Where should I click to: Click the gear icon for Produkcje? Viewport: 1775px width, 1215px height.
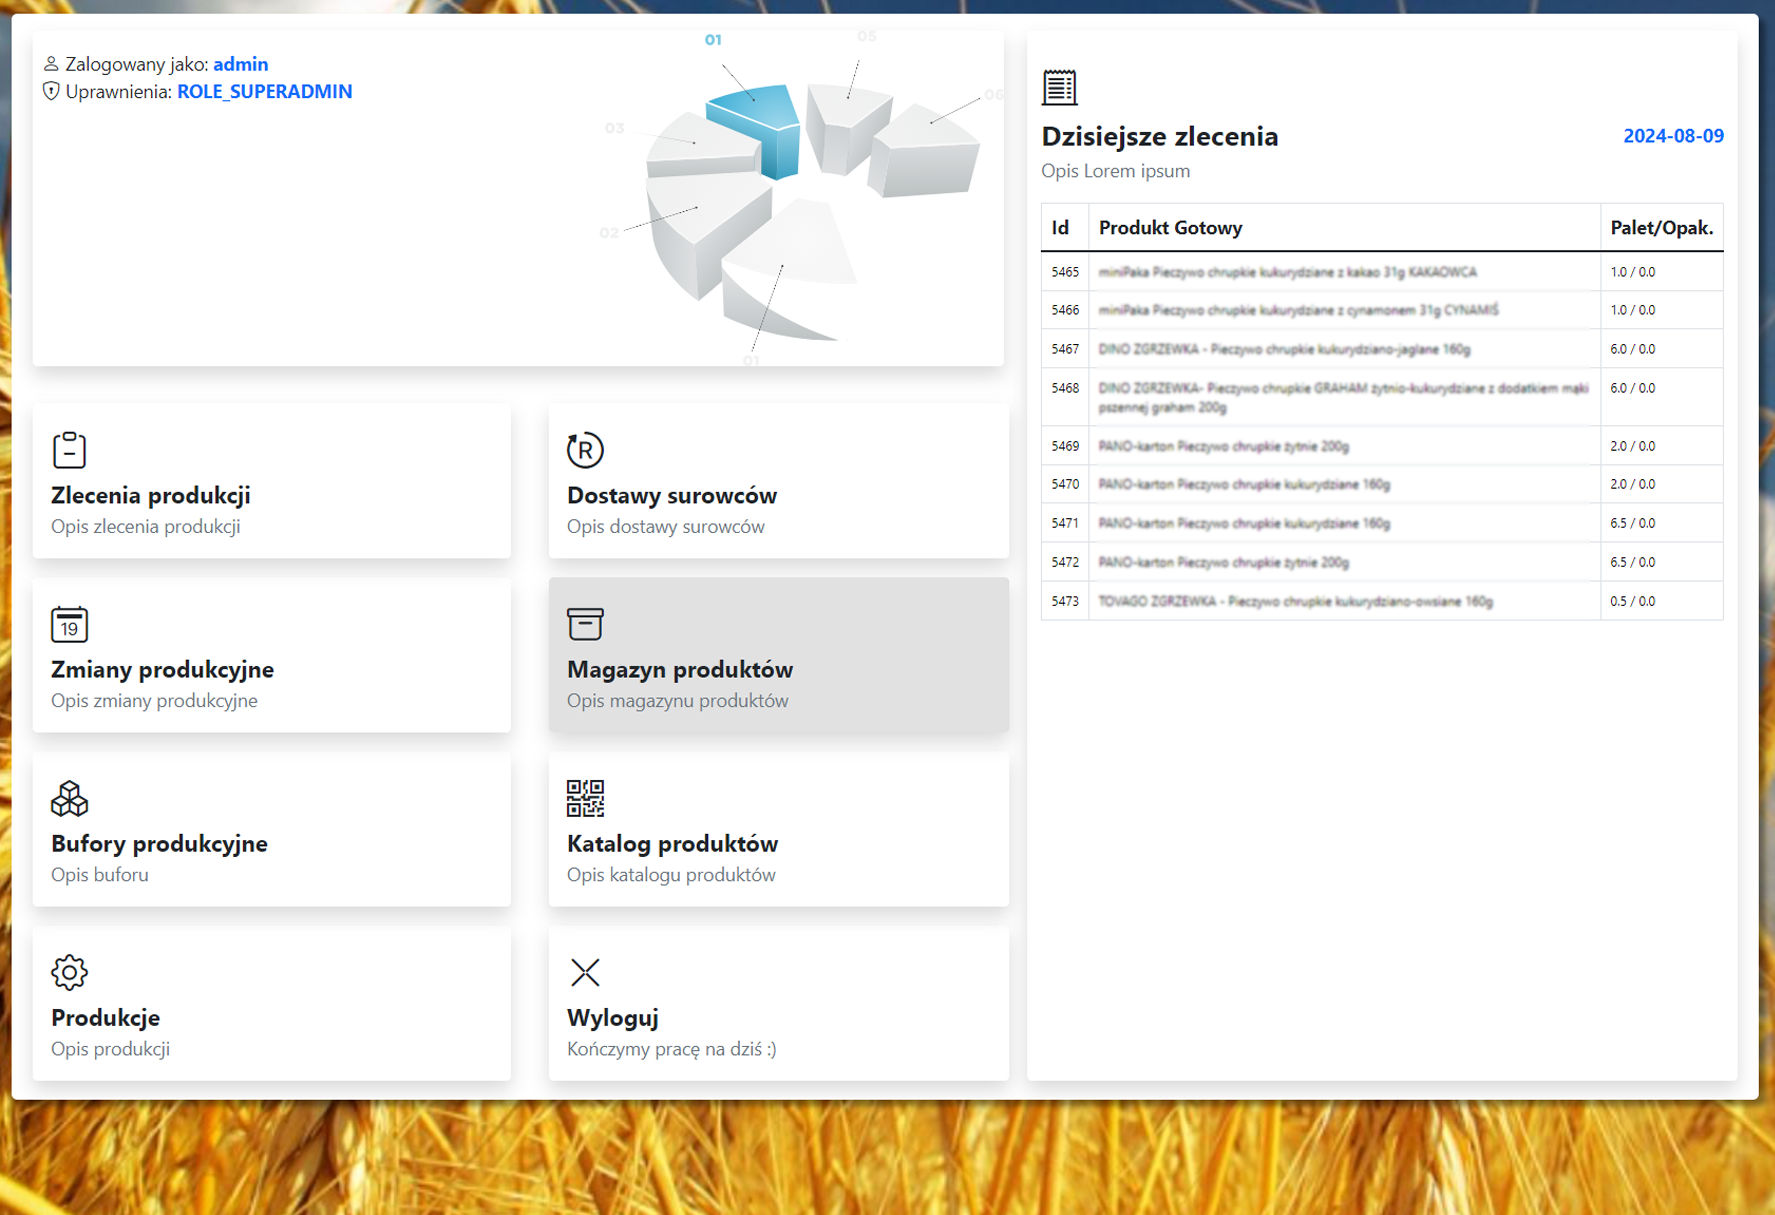point(69,972)
